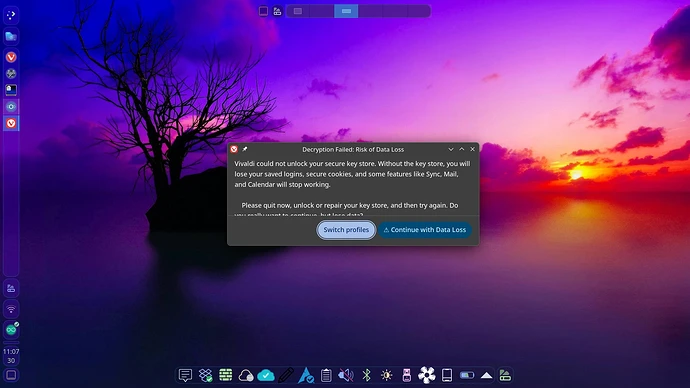Expand hidden tray icons arrow

click(486, 375)
